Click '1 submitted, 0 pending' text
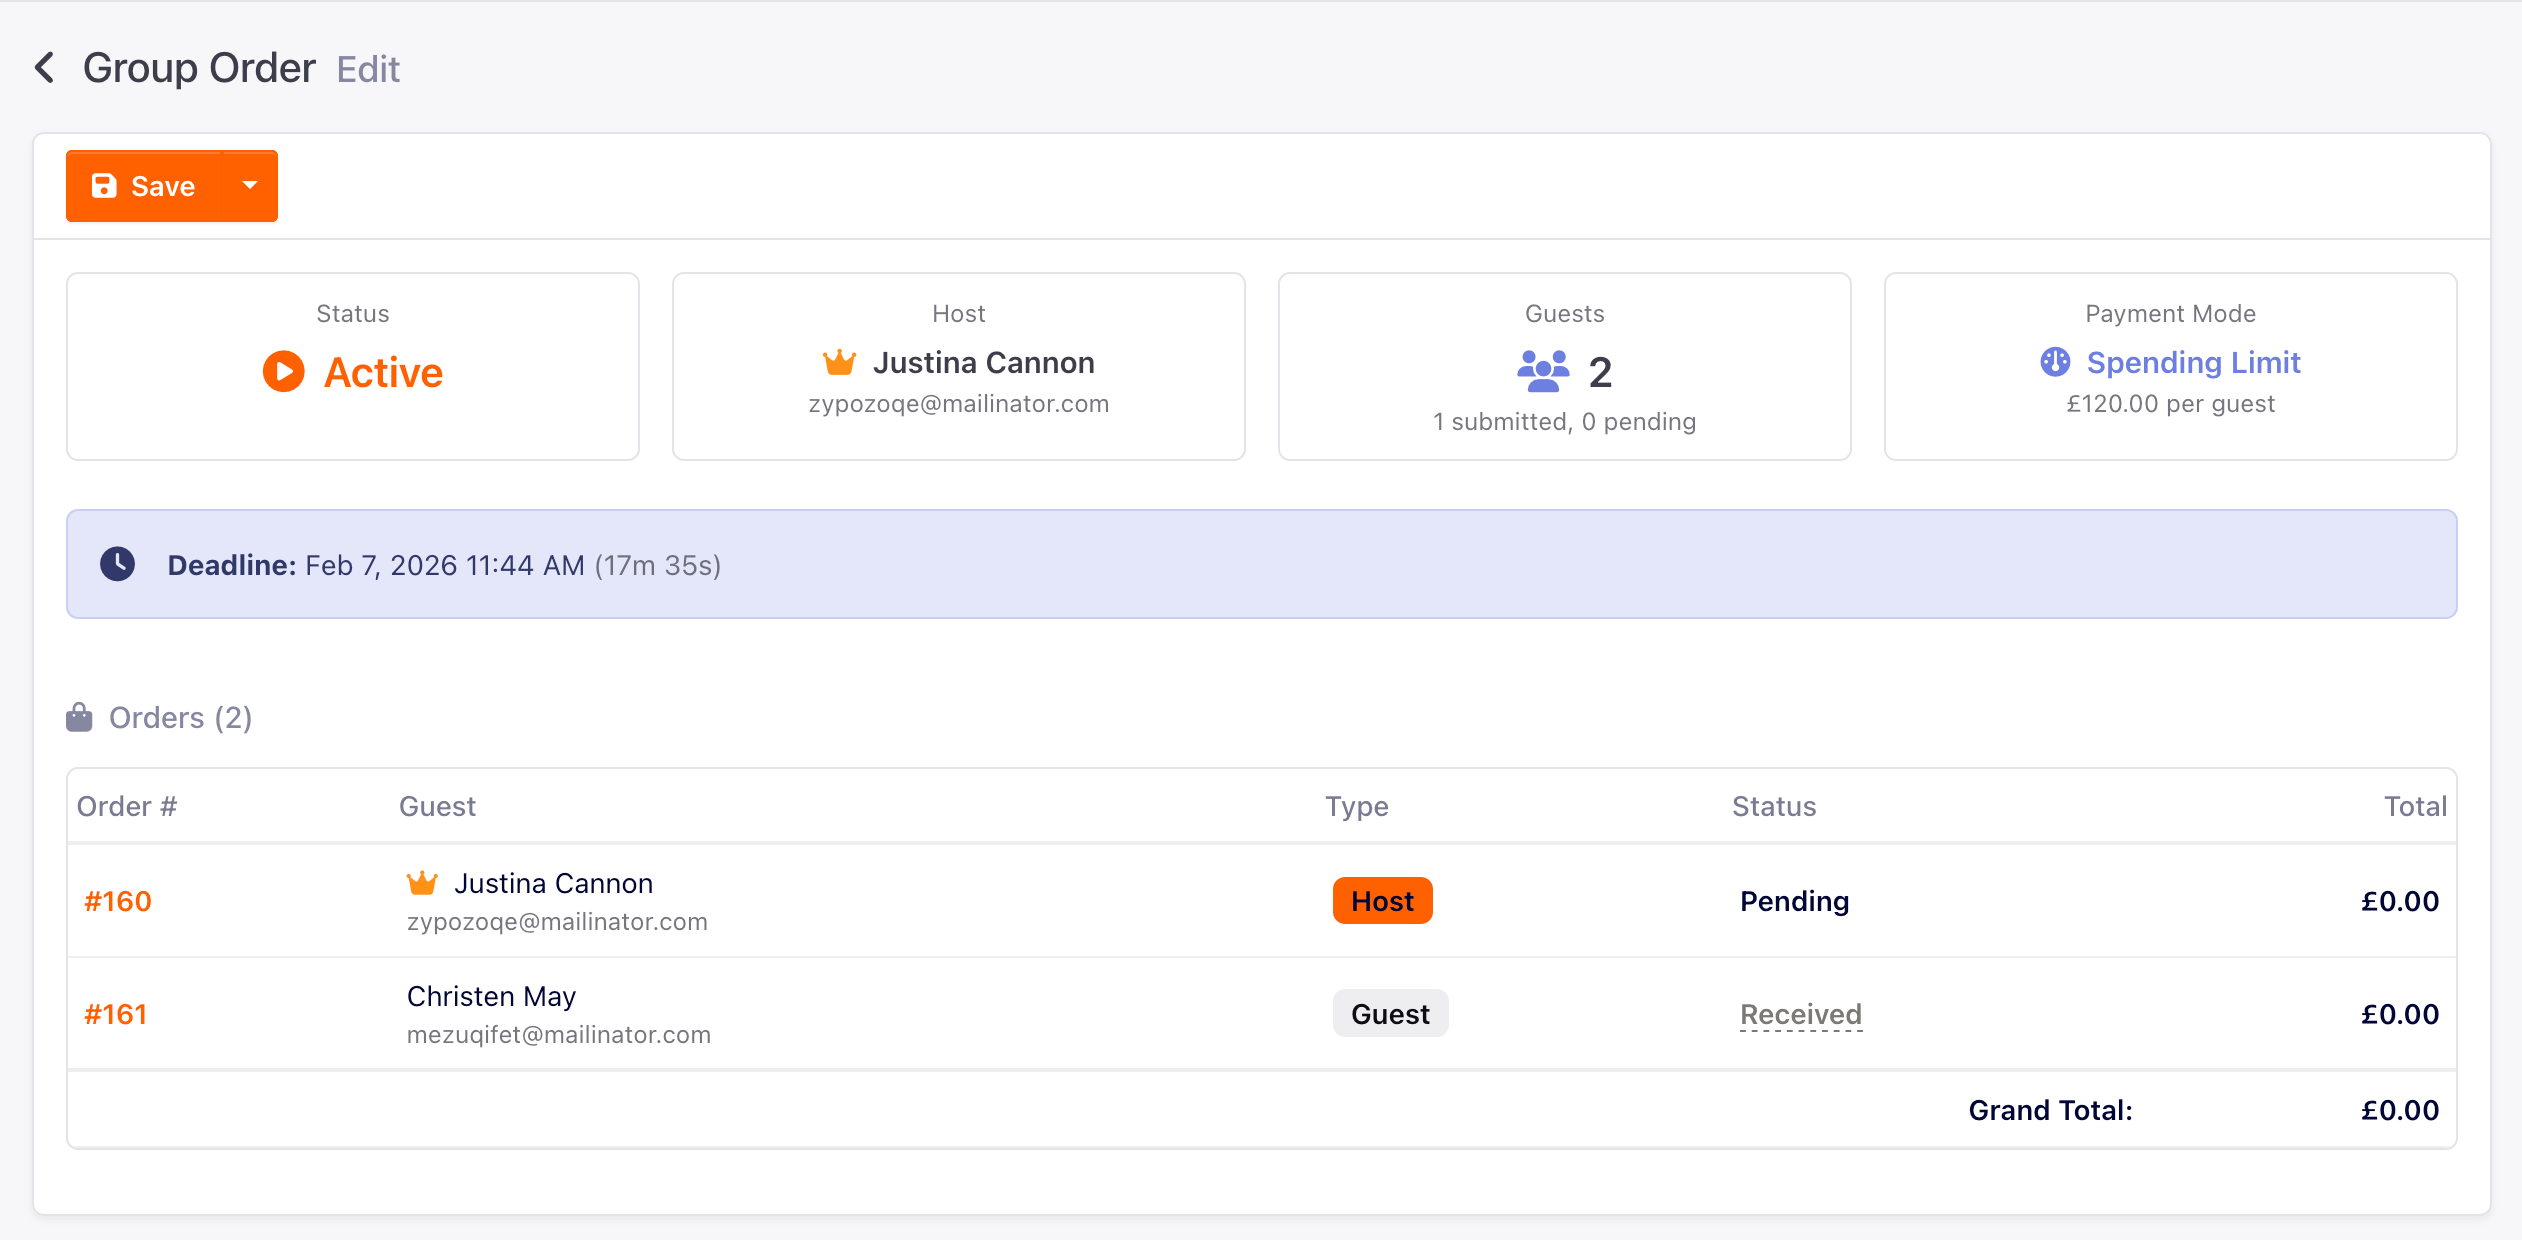The height and width of the screenshot is (1240, 2522). [1565, 422]
